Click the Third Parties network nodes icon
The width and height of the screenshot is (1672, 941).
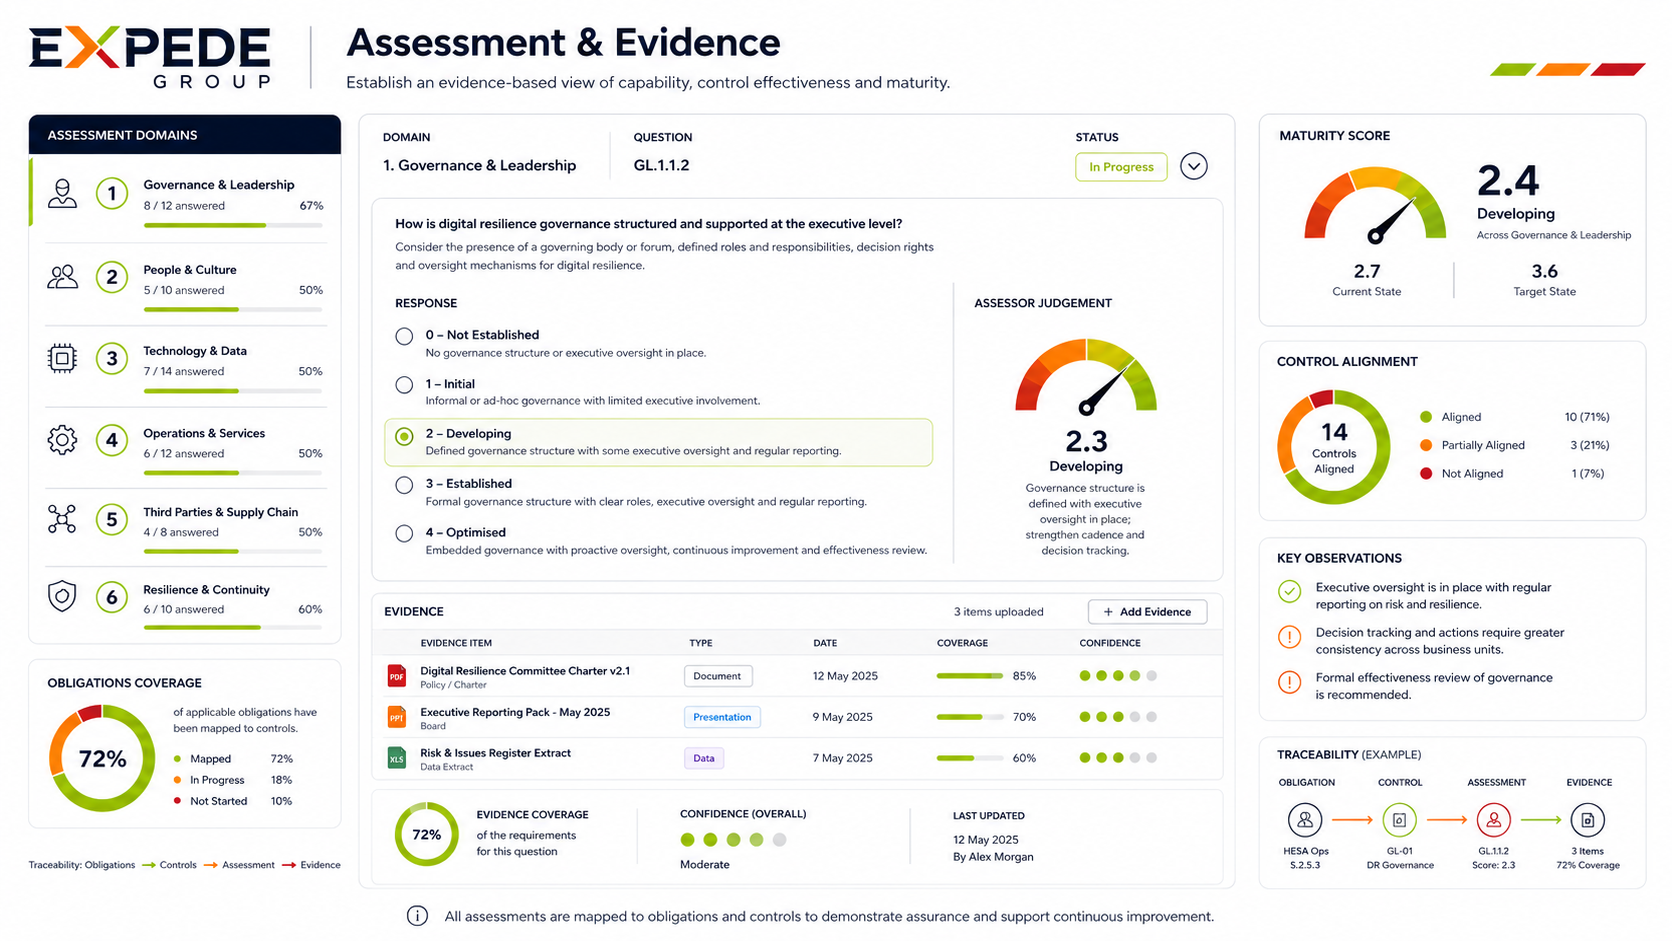point(62,518)
